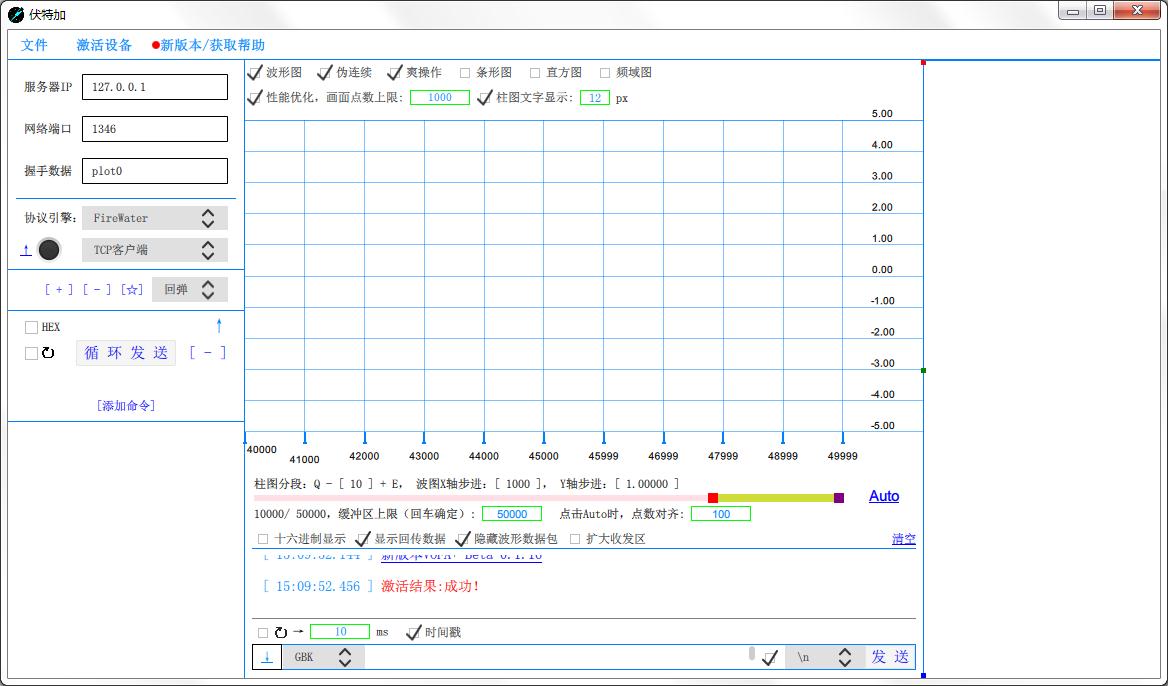Enable the 十六进制显示 checkbox
This screenshot has height=686, width=1168.
(x=263, y=539)
